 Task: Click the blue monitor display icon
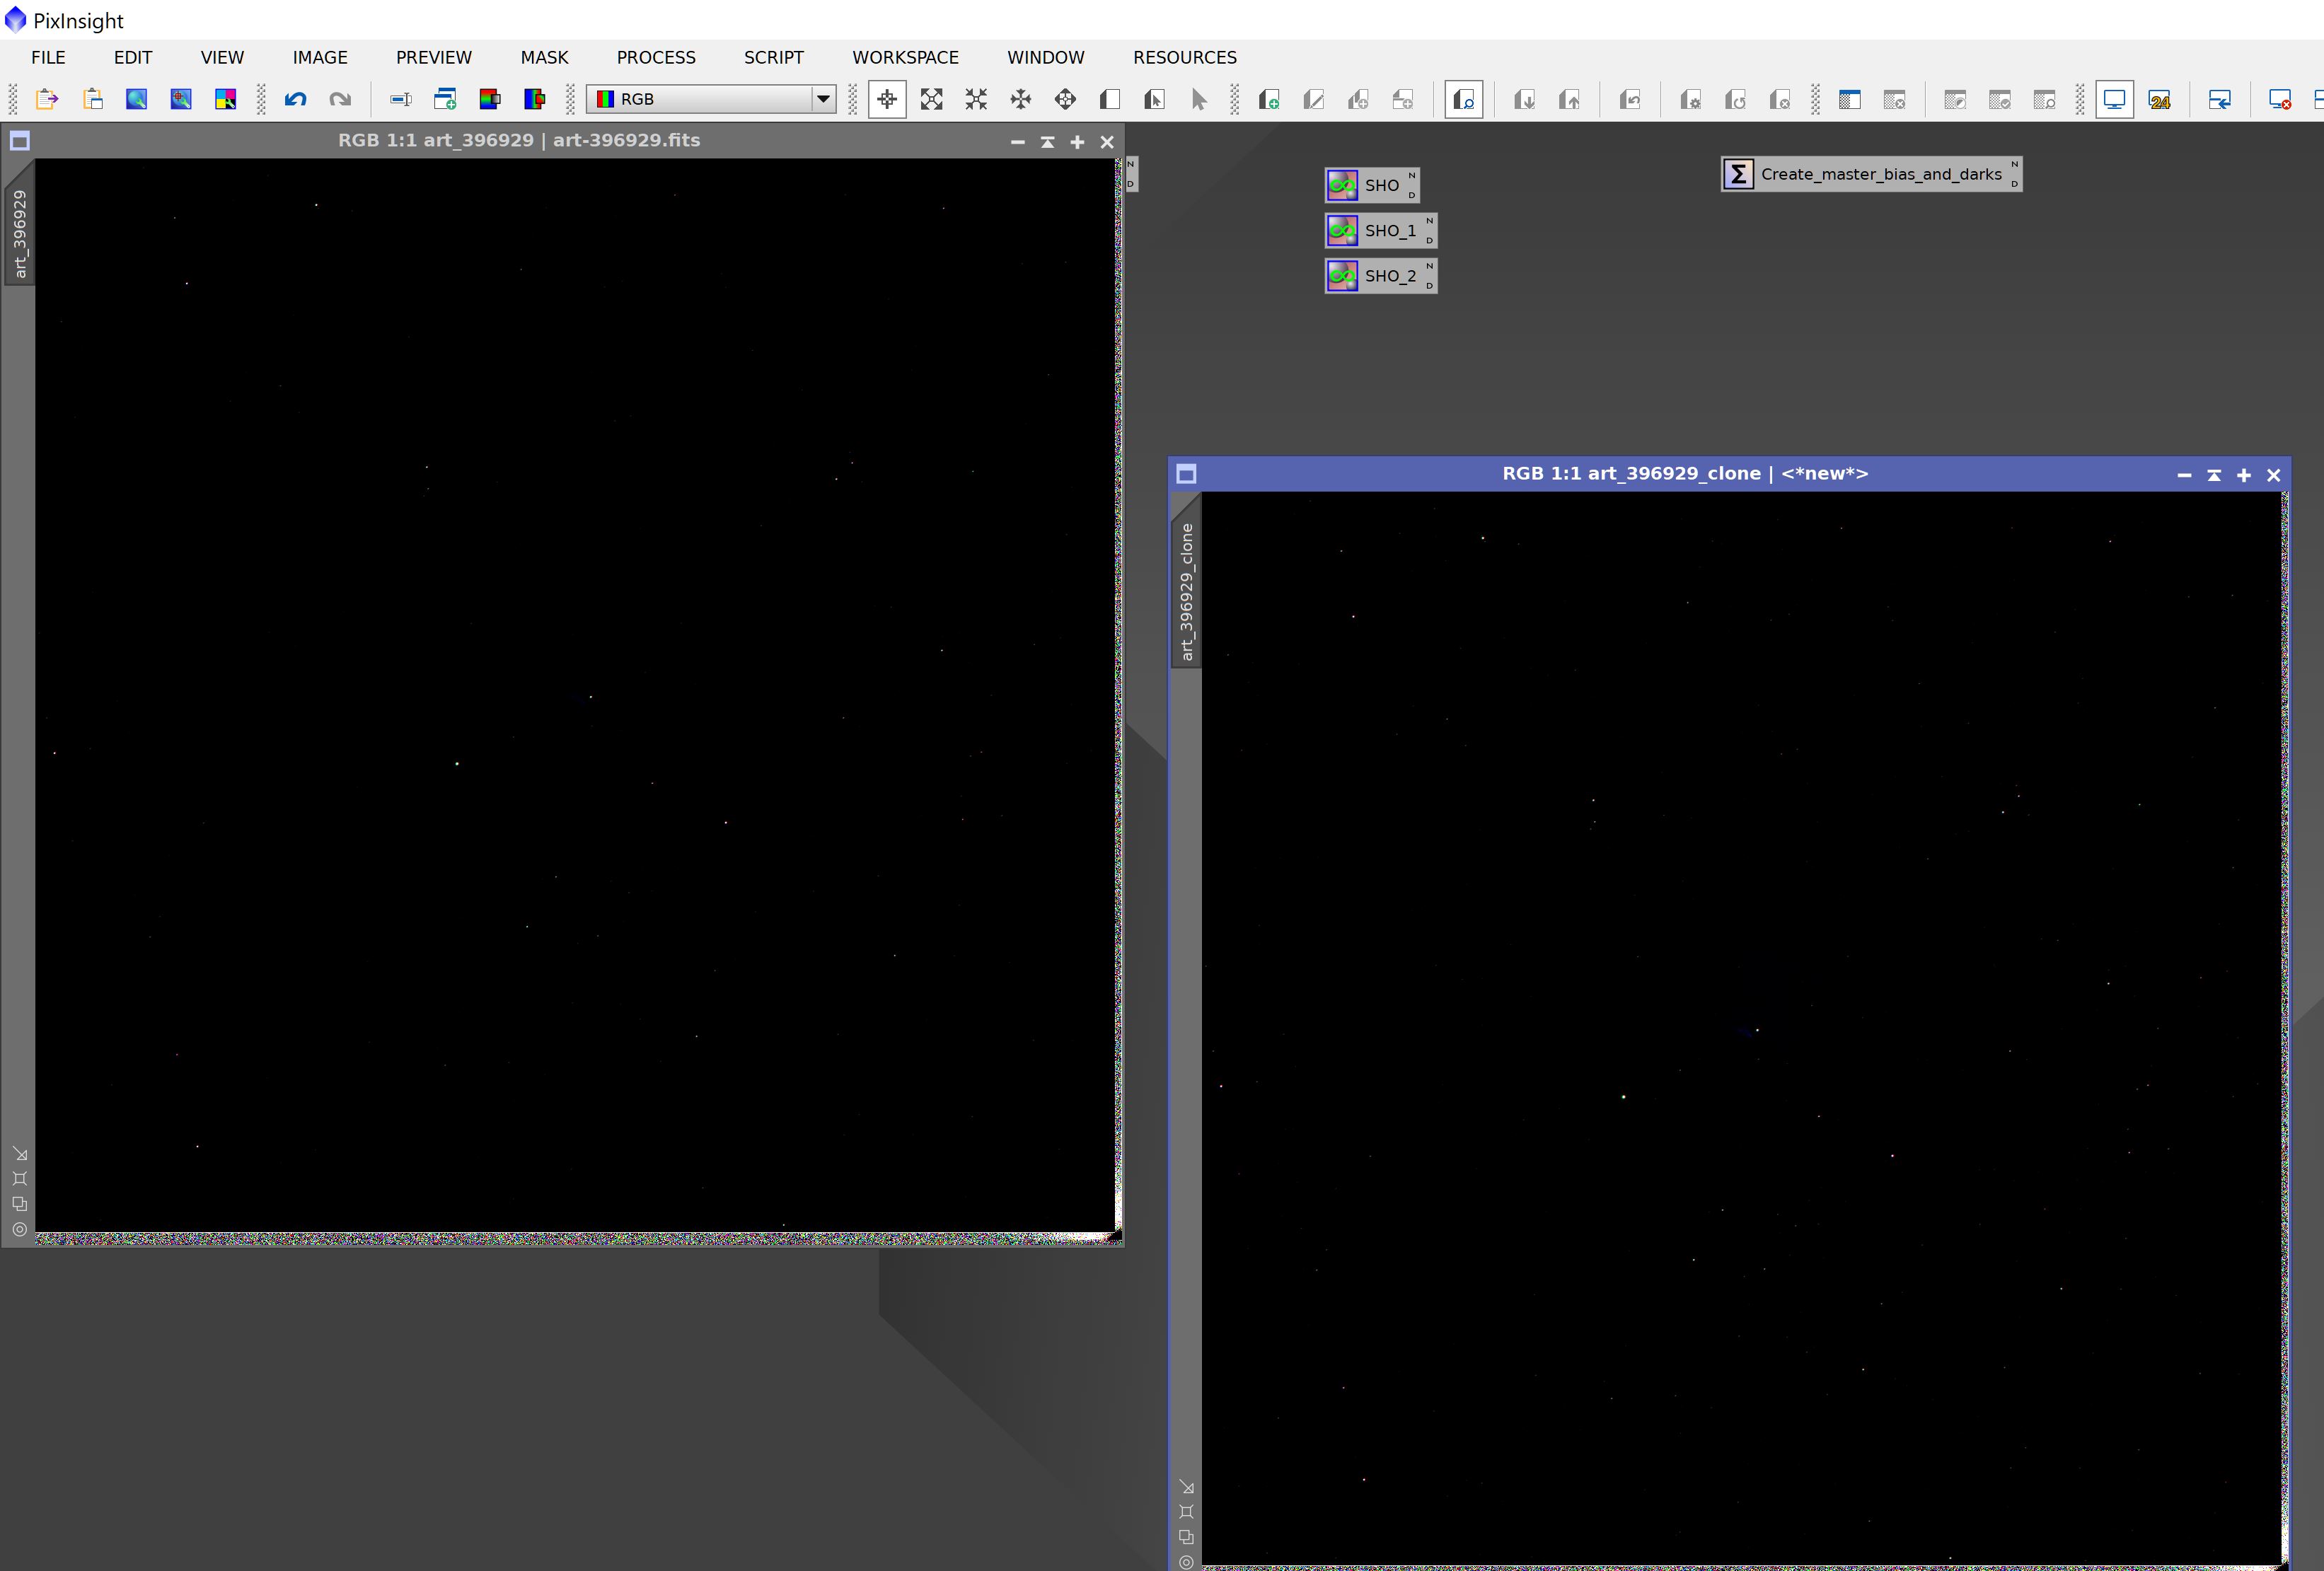pos(2115,99)
